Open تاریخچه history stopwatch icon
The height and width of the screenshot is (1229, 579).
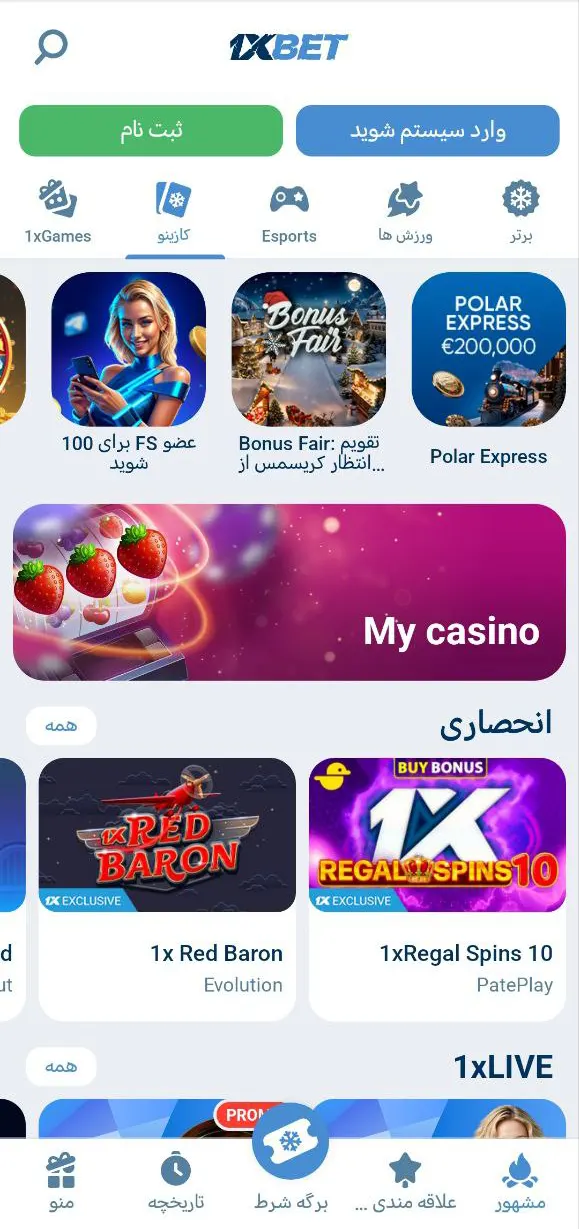tap(175, 1169)
